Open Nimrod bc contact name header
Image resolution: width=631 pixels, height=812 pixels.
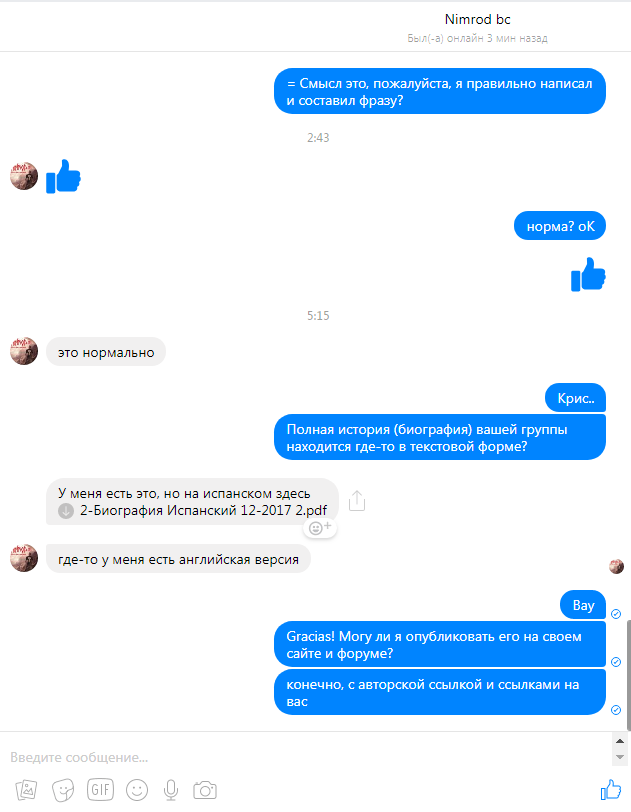(478, 19)
